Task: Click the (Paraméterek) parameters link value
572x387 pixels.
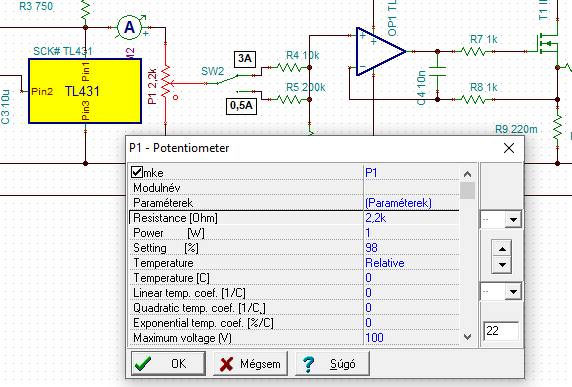Action: [398, 203]
